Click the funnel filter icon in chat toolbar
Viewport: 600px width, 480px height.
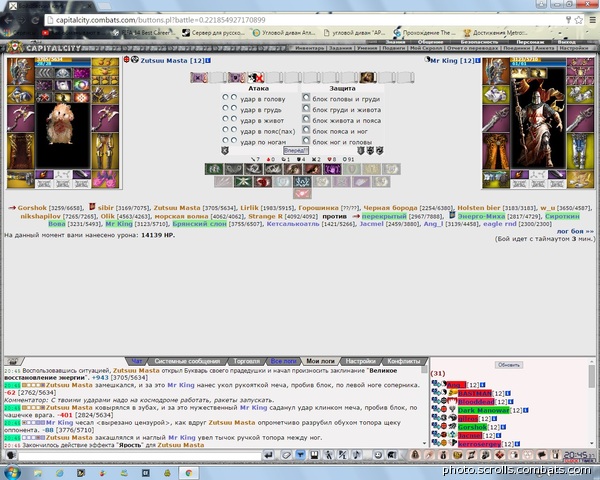pyautogui.click(x=300, y=455)
